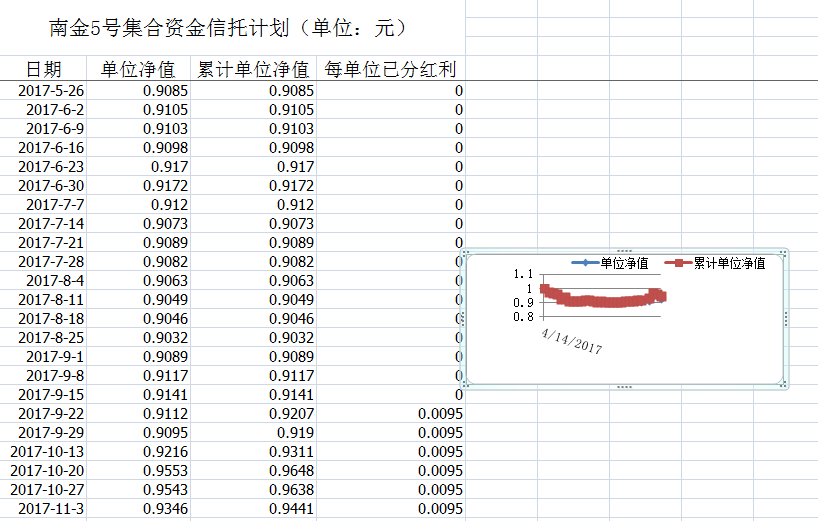Click the chart's right-middle resize handle
The width and height of the screenshot is (818, 521).
(787, 318)
